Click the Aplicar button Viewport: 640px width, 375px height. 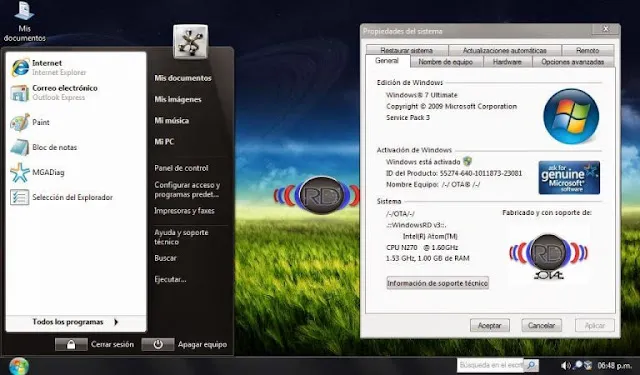tap(595, 325)
